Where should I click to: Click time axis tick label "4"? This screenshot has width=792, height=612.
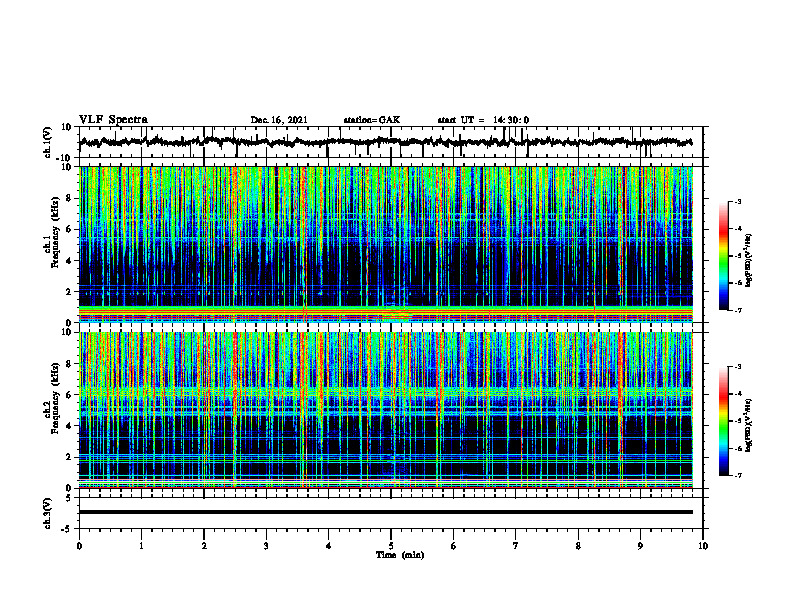(328, 546)
